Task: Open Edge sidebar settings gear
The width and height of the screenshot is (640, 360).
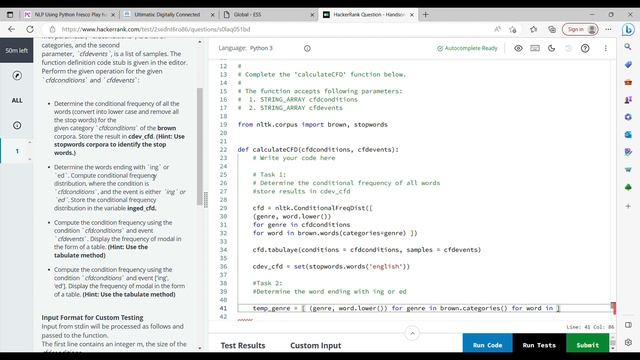Action: point(628,342)
